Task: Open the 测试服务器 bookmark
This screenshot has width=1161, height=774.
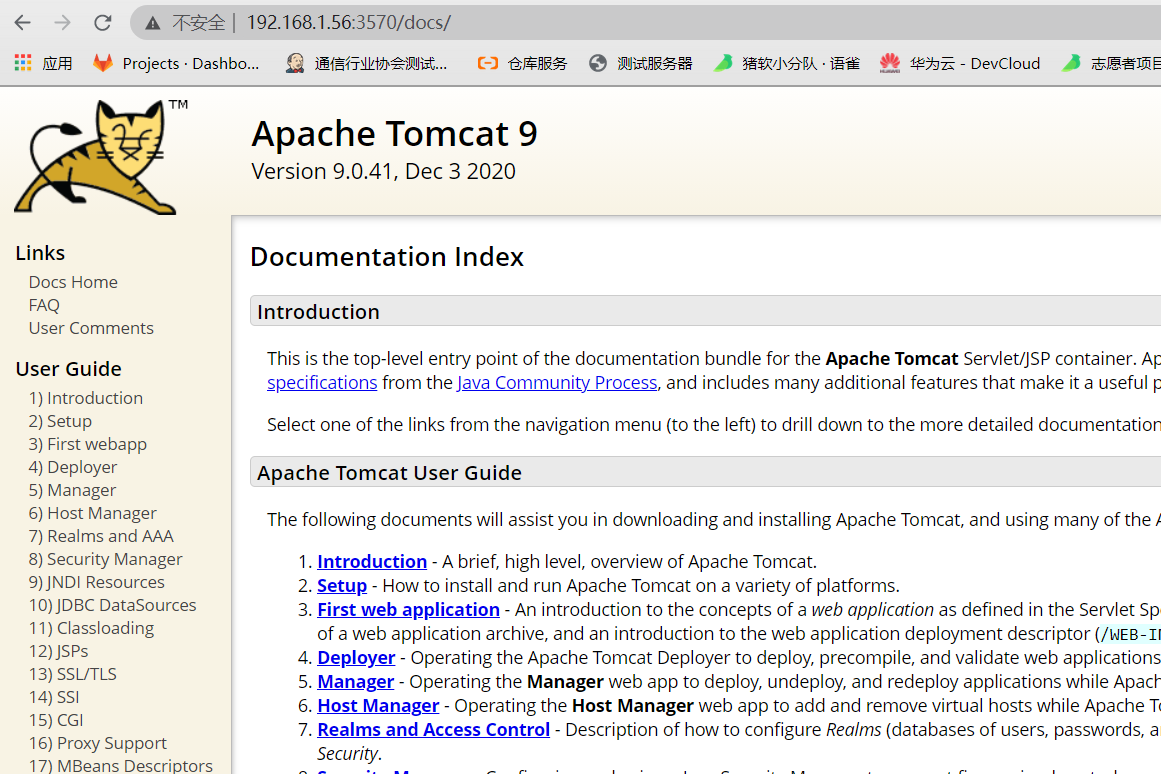Action: (x=641, y=63)
